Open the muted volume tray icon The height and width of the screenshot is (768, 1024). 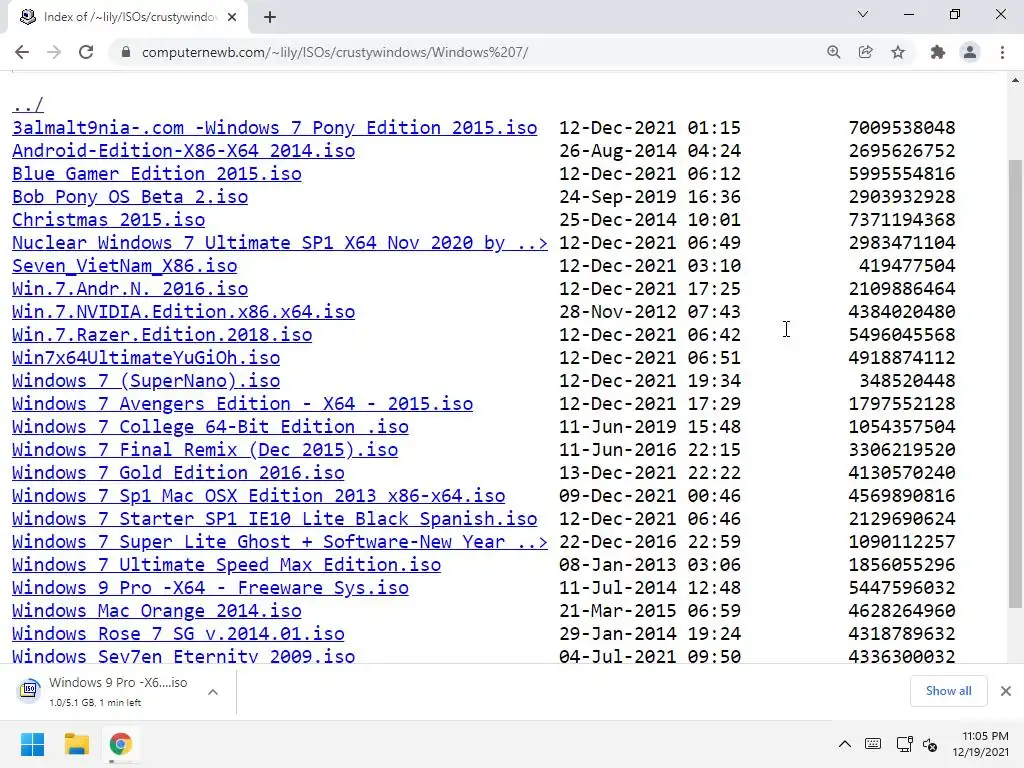pos(930,744)
